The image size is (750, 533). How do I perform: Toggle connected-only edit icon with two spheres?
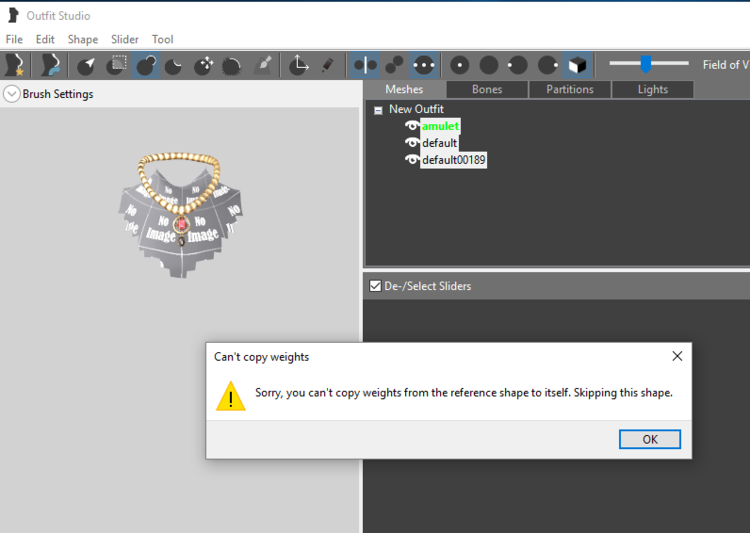[x=395, y=65]
